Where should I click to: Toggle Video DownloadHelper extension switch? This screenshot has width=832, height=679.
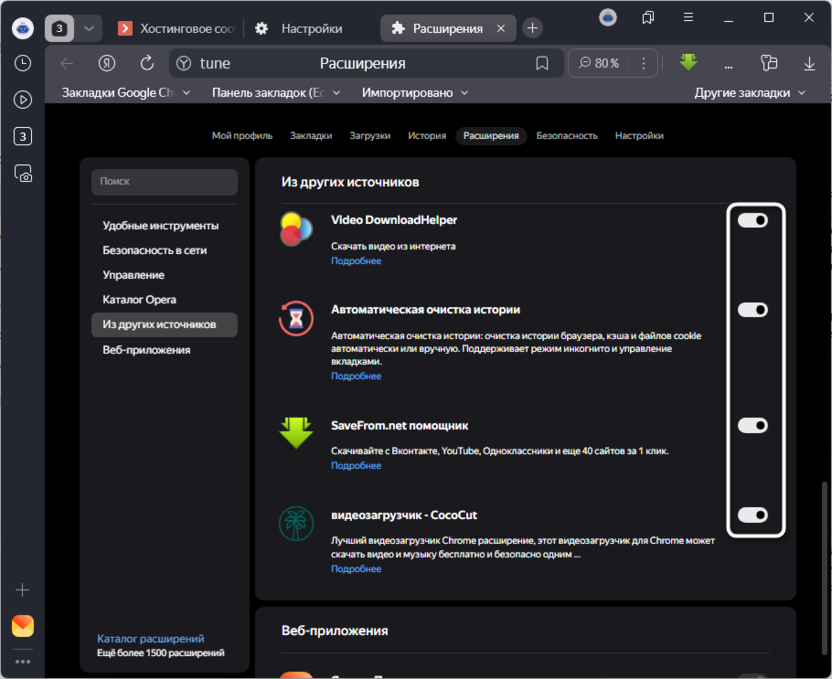pyautogui.click(x=752, y=220)
